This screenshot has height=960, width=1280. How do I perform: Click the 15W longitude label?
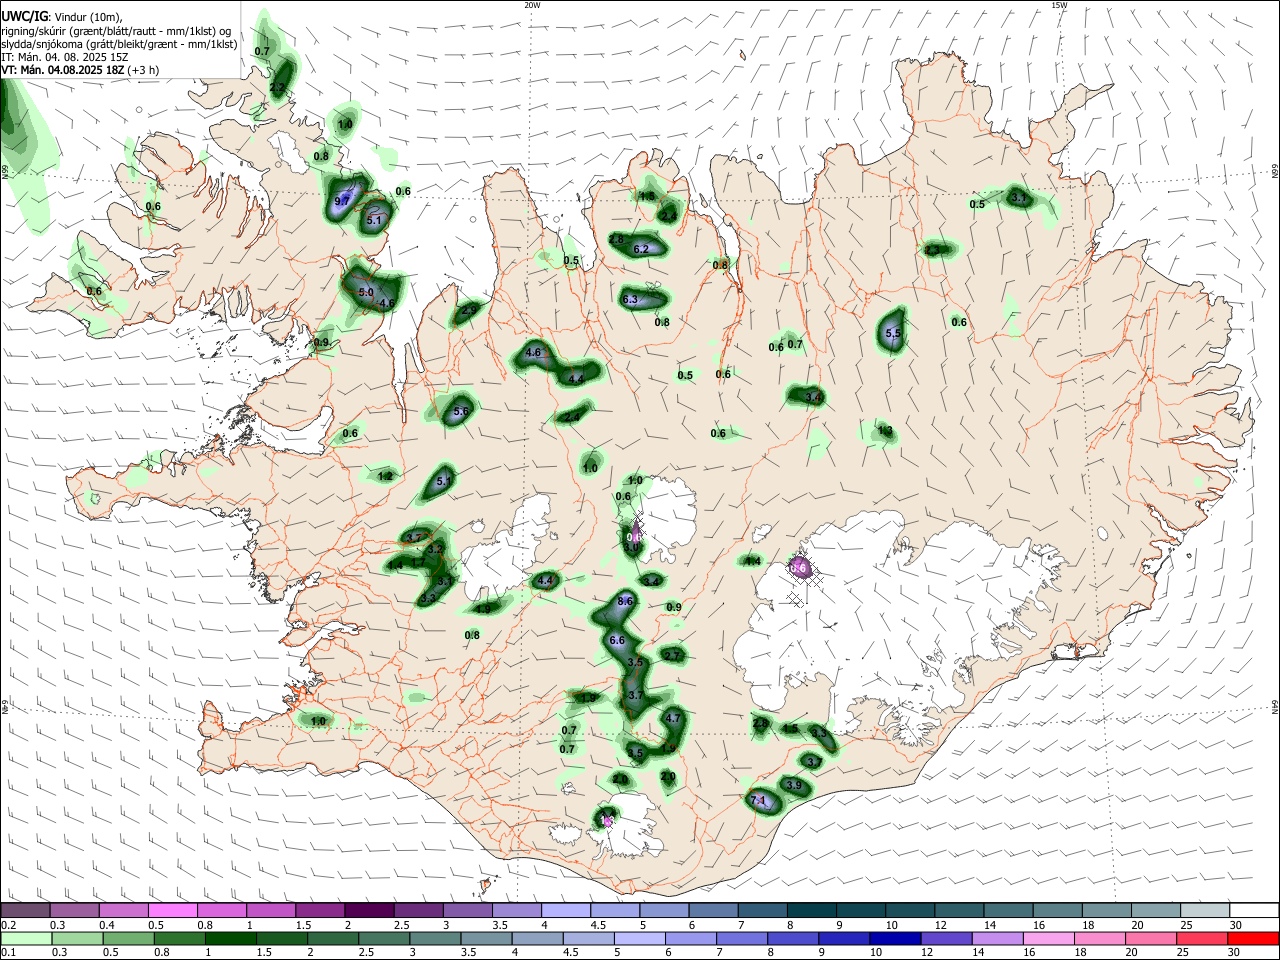1059,5
